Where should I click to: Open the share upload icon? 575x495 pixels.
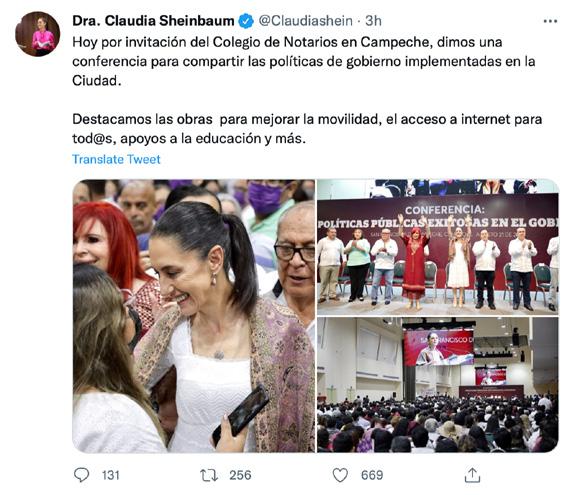(472, 475)
